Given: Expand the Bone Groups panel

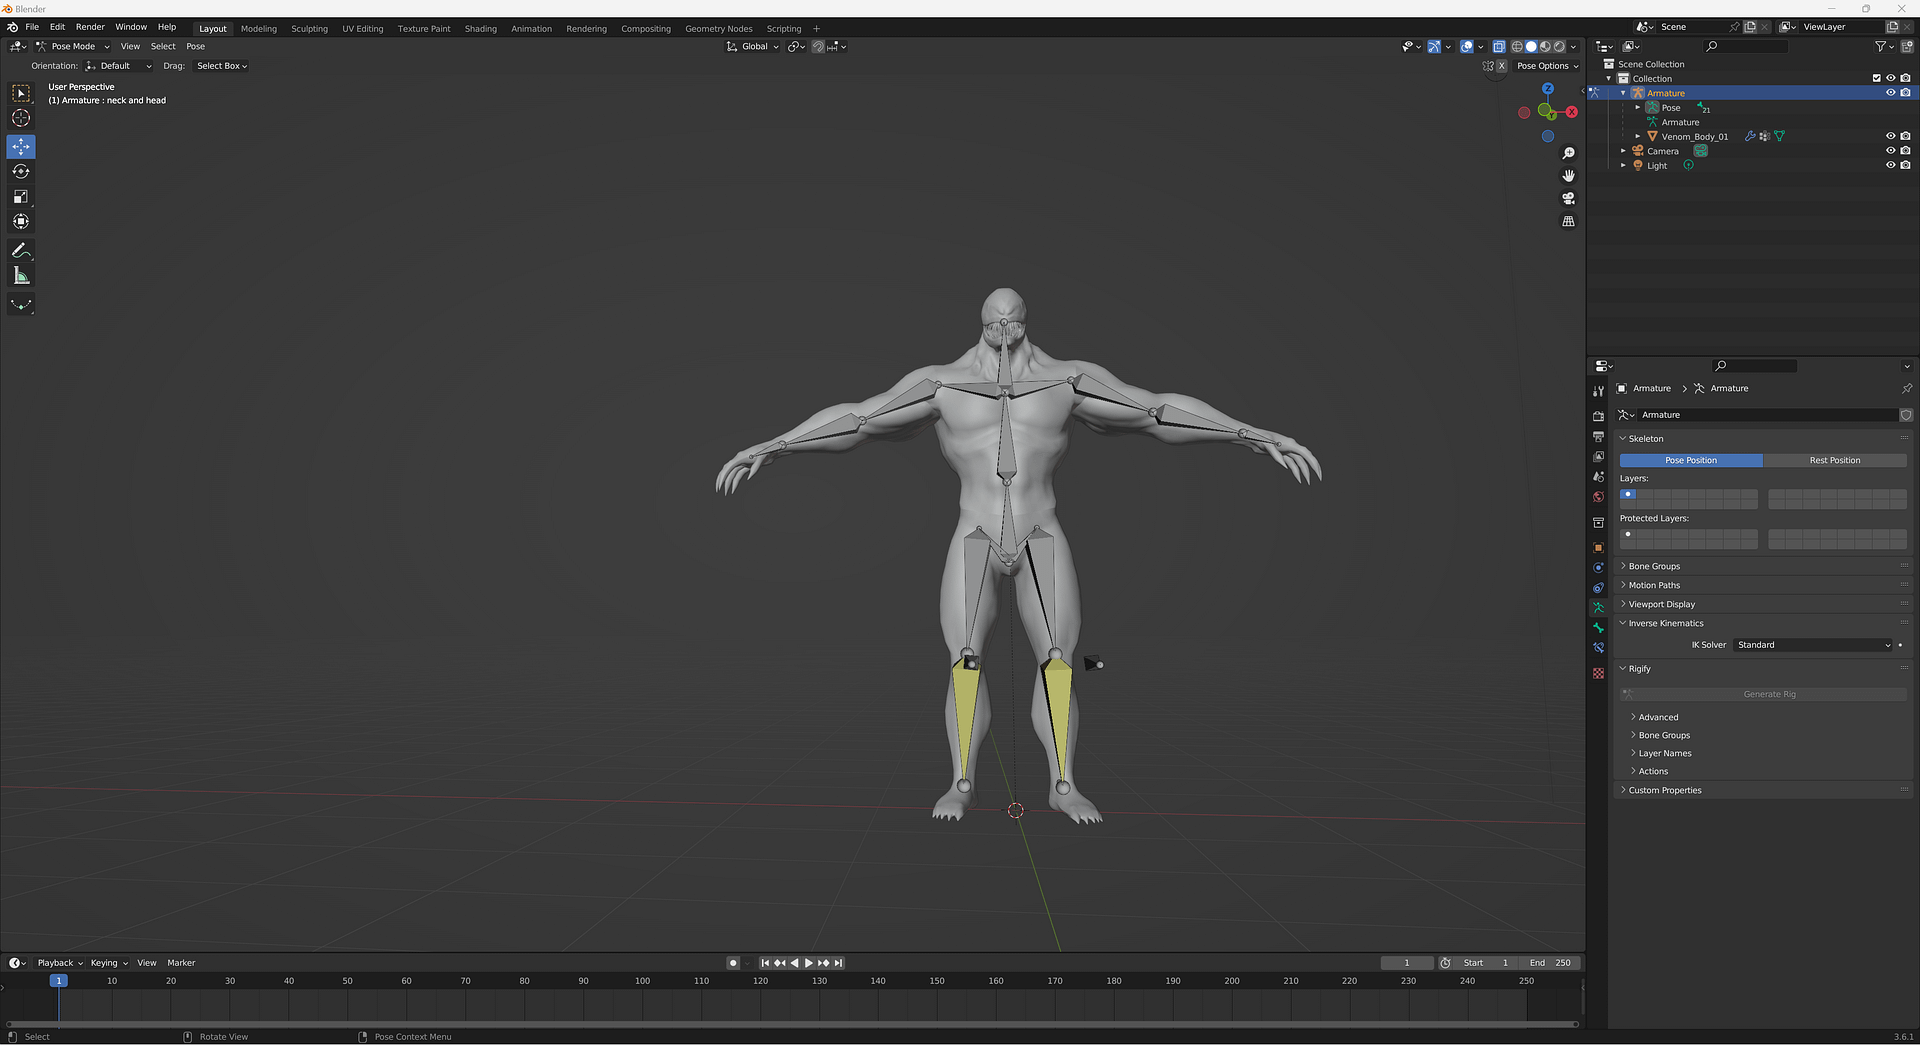Looking at the screenshot, I should (1654, 566).
